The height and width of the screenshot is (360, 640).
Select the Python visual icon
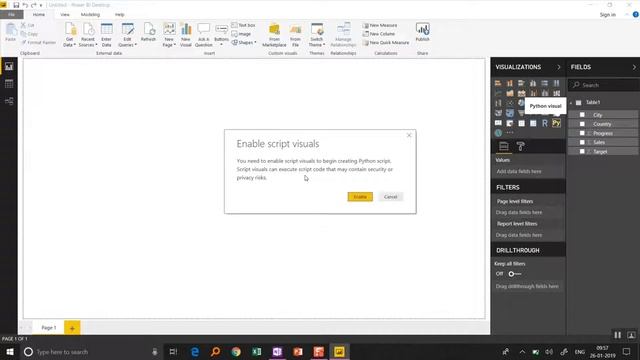556,123
